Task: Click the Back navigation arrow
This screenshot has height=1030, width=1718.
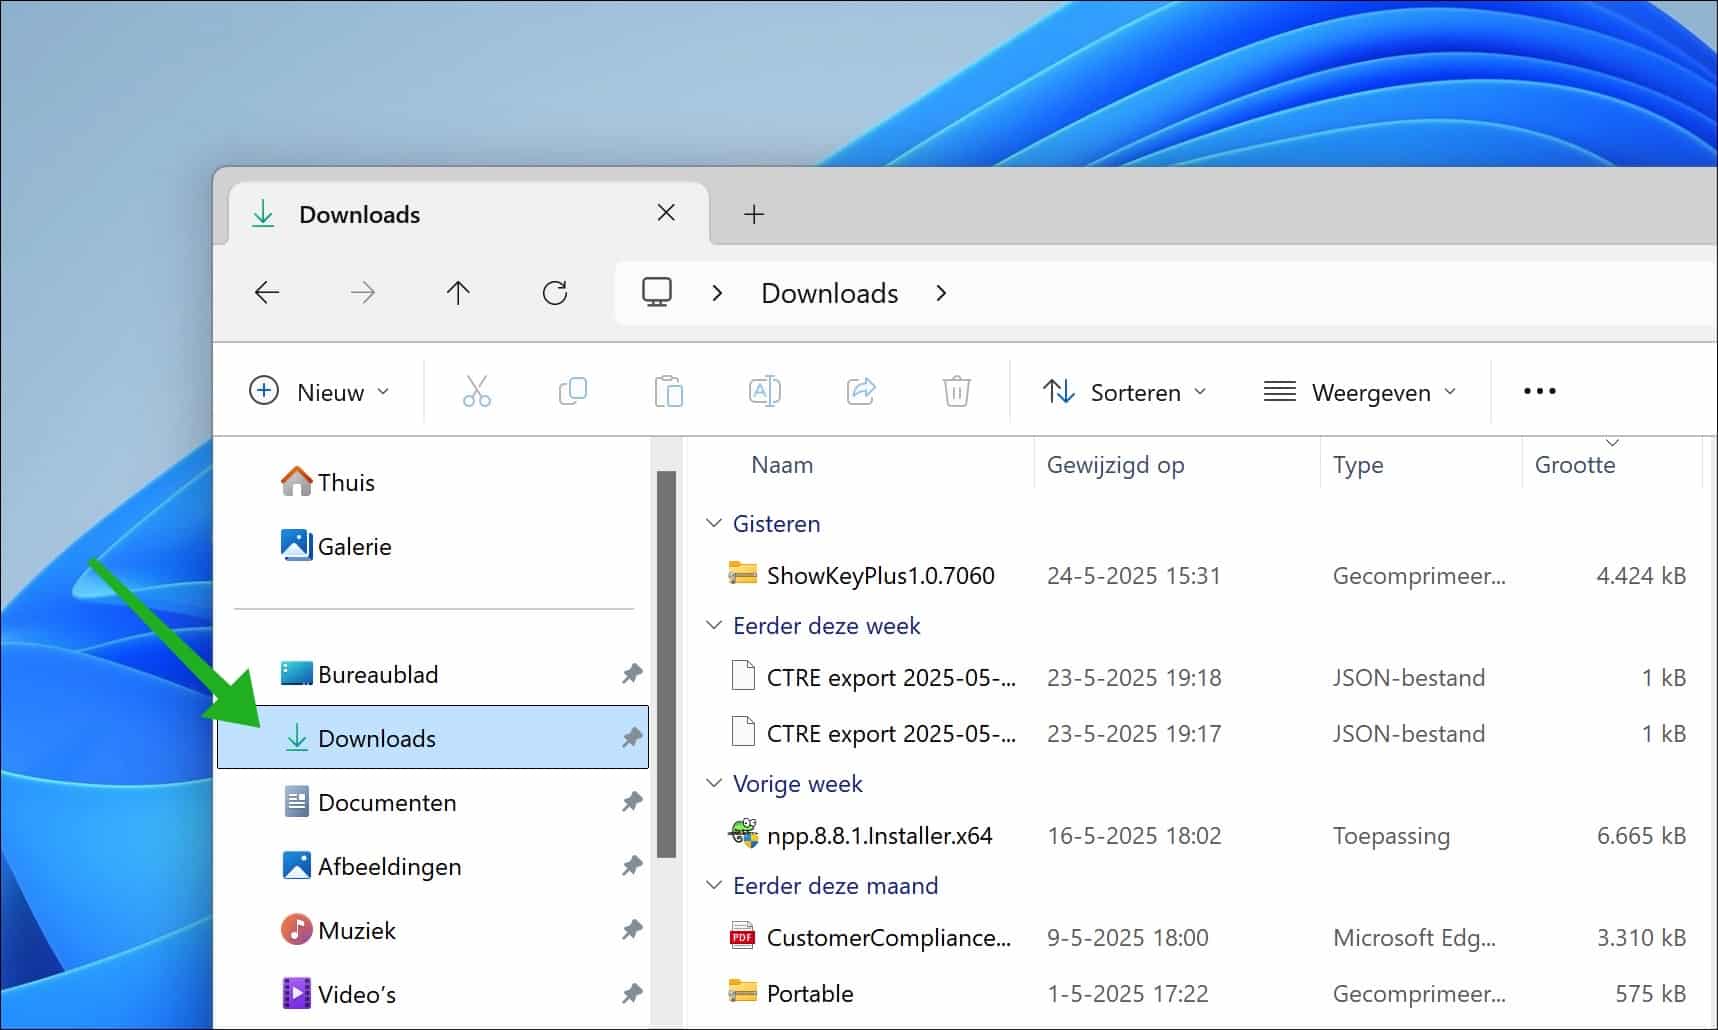Action: 267,292
